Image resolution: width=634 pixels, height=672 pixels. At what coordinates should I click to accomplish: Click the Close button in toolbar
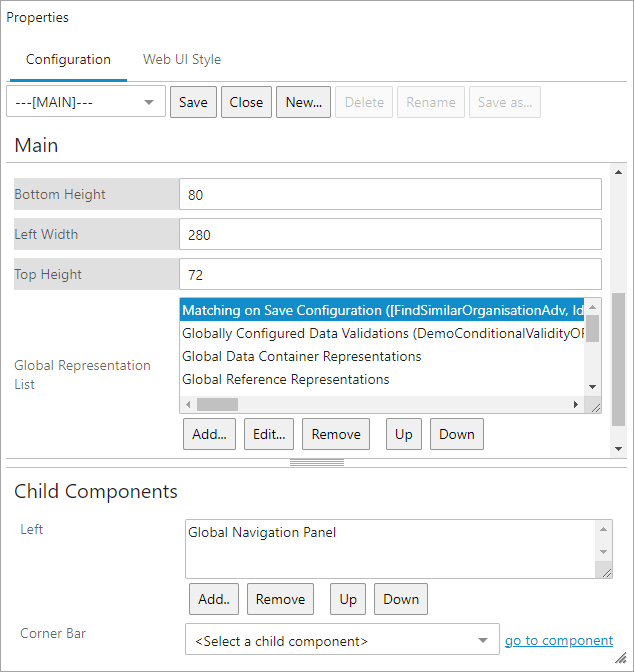[x=246, y=102]
